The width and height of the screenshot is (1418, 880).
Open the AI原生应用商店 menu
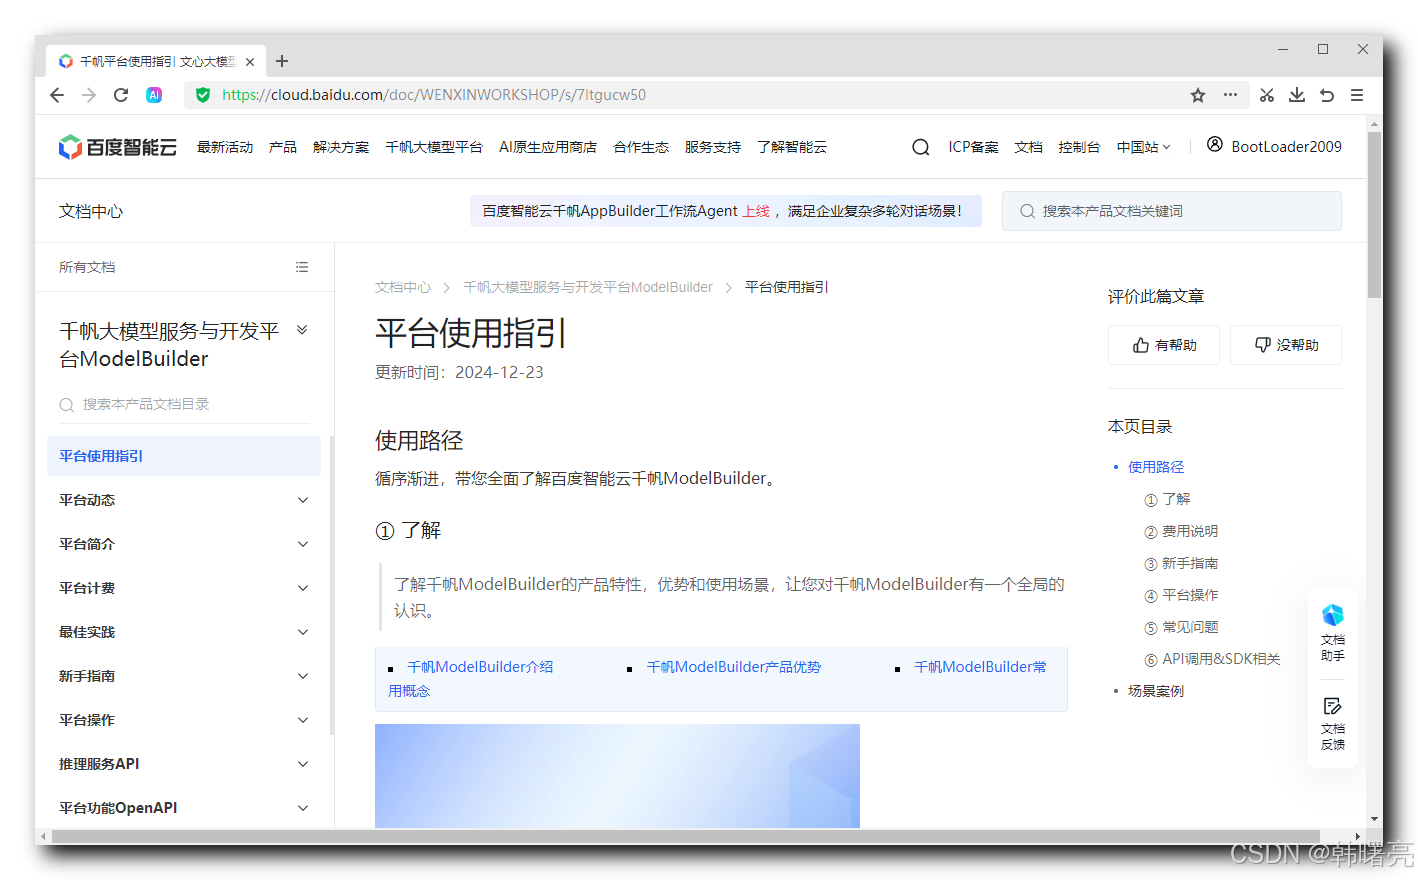[x=548, y=147]
